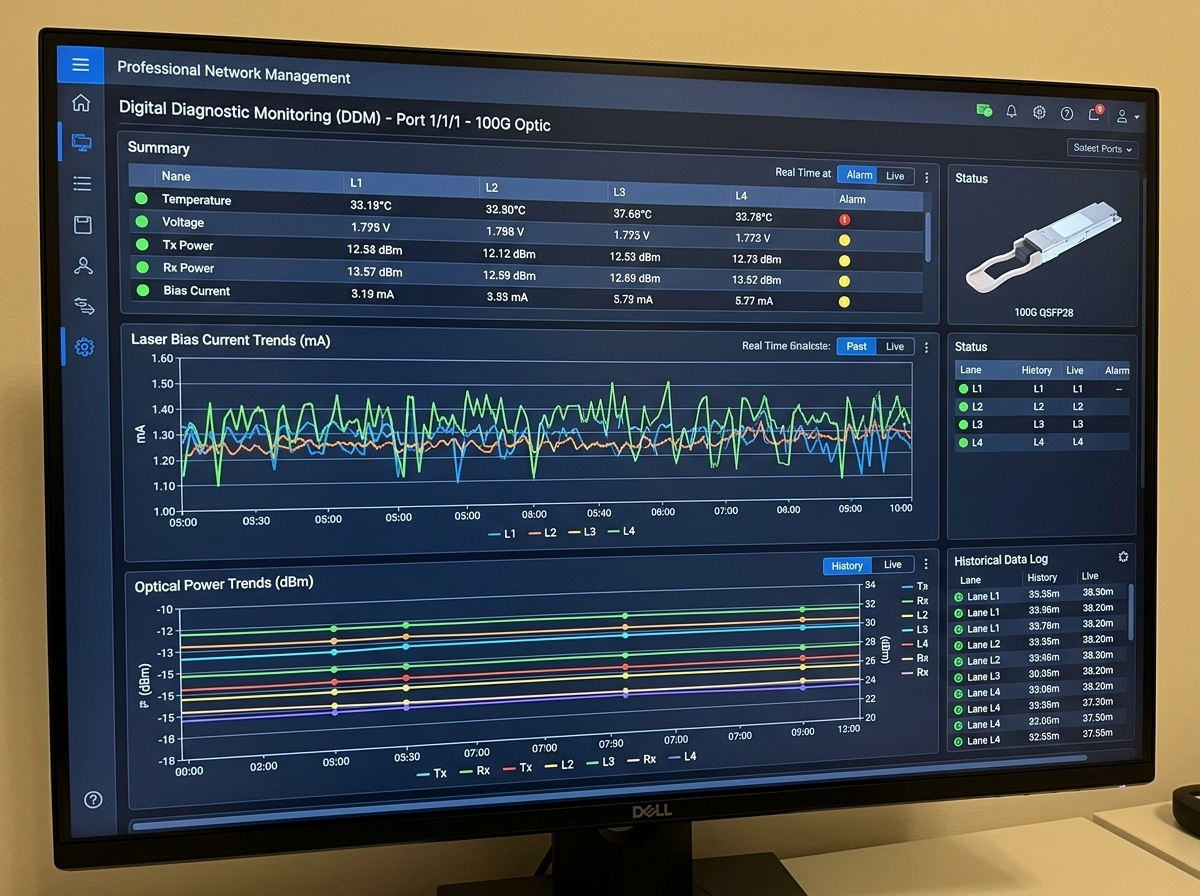Open the save/disk sidebar icon
Screen dimensions: 1200x896
(x=83, y=225)
